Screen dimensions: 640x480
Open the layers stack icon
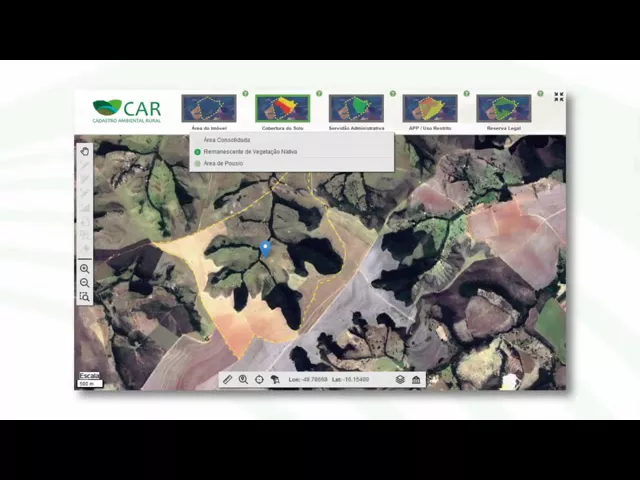pyautogui.click(x=400, y=380)
